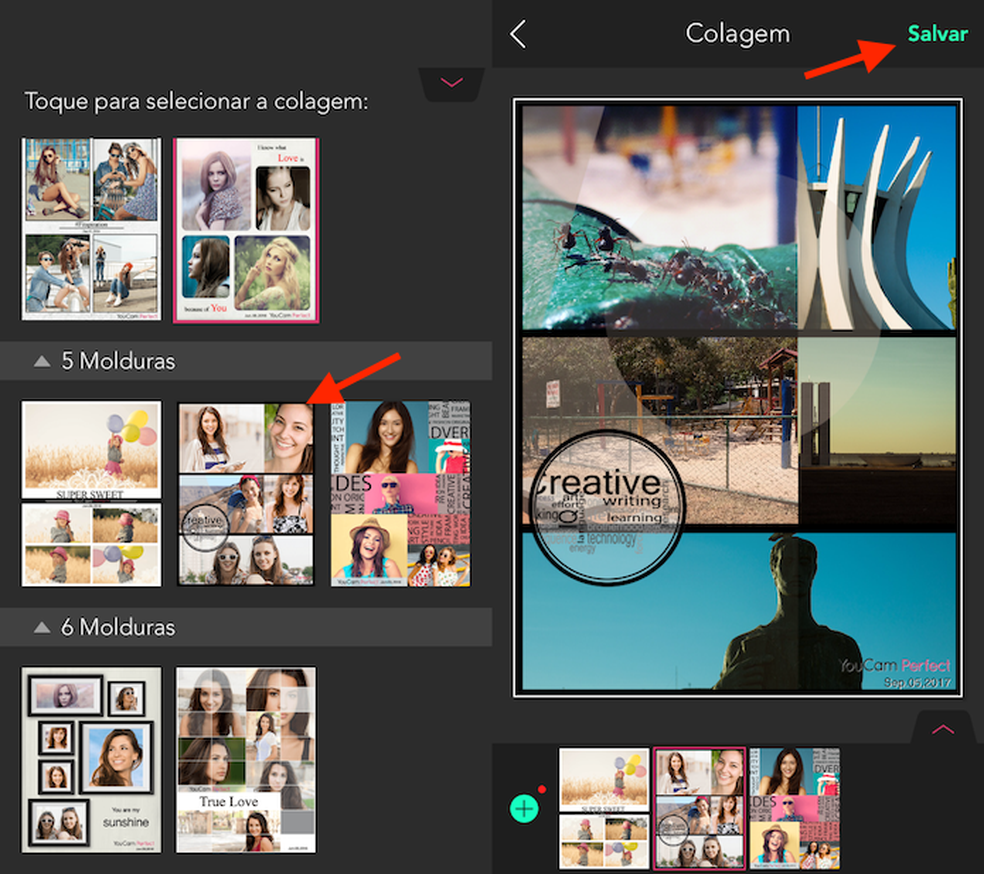Screen dimensions: 984x874
Task: Tap the highlighted collage in bottom strip
Action: pos(700,807)
